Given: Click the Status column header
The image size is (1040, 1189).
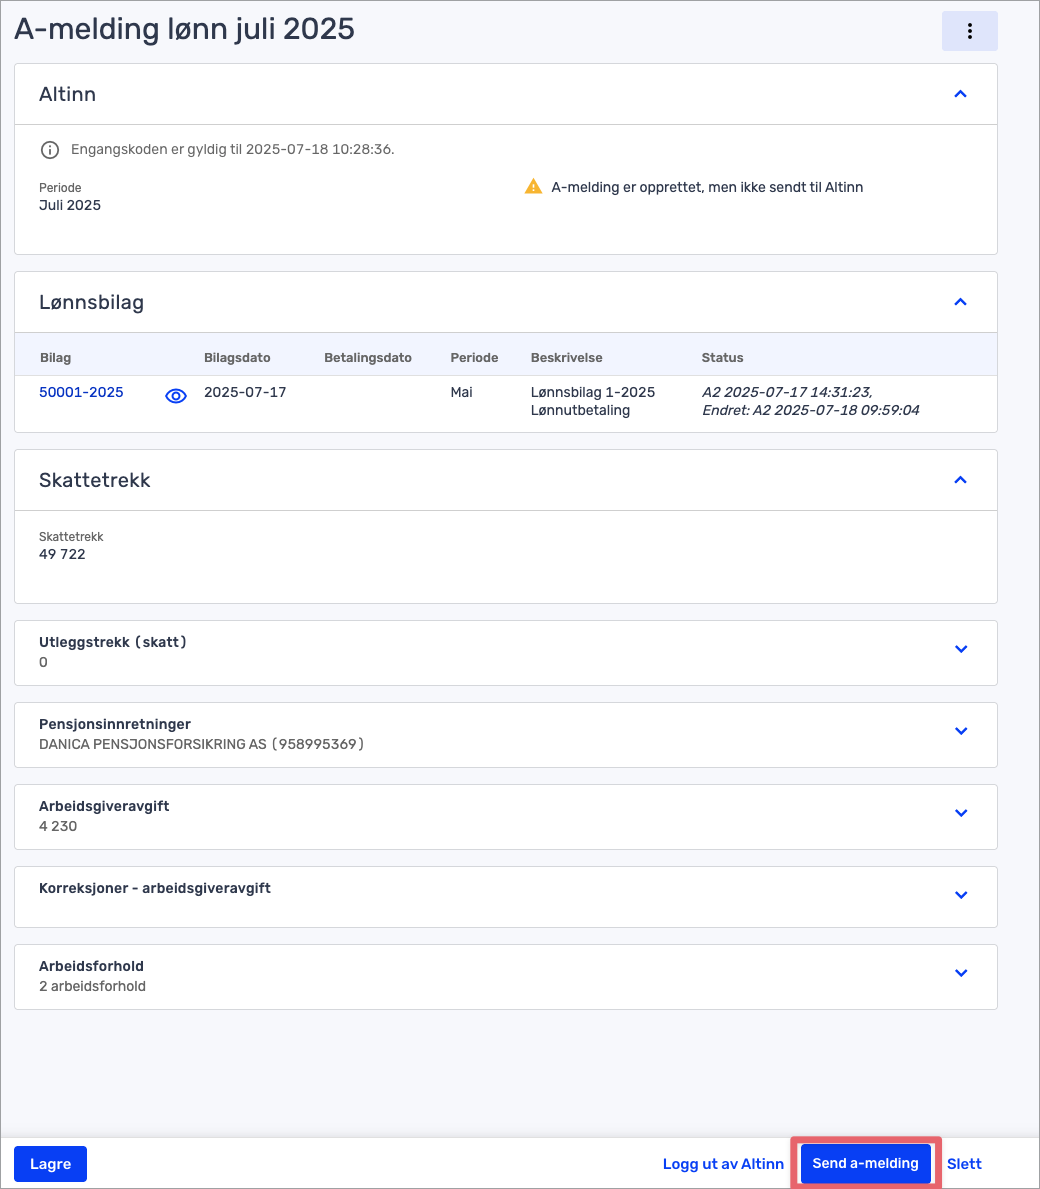Looking at the screenshot, I should tap(722, 358).
